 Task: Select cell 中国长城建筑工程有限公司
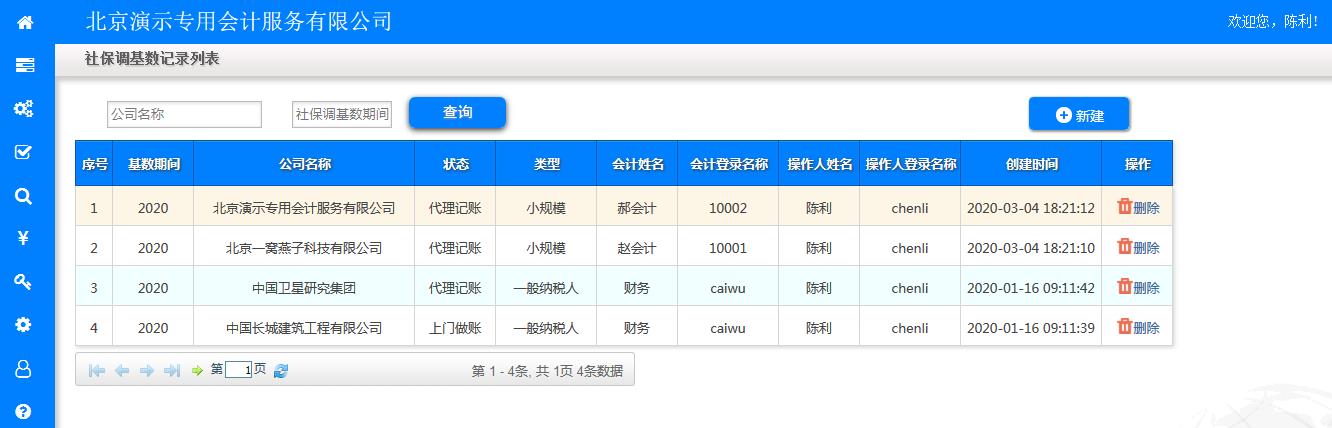coord(304,328)
